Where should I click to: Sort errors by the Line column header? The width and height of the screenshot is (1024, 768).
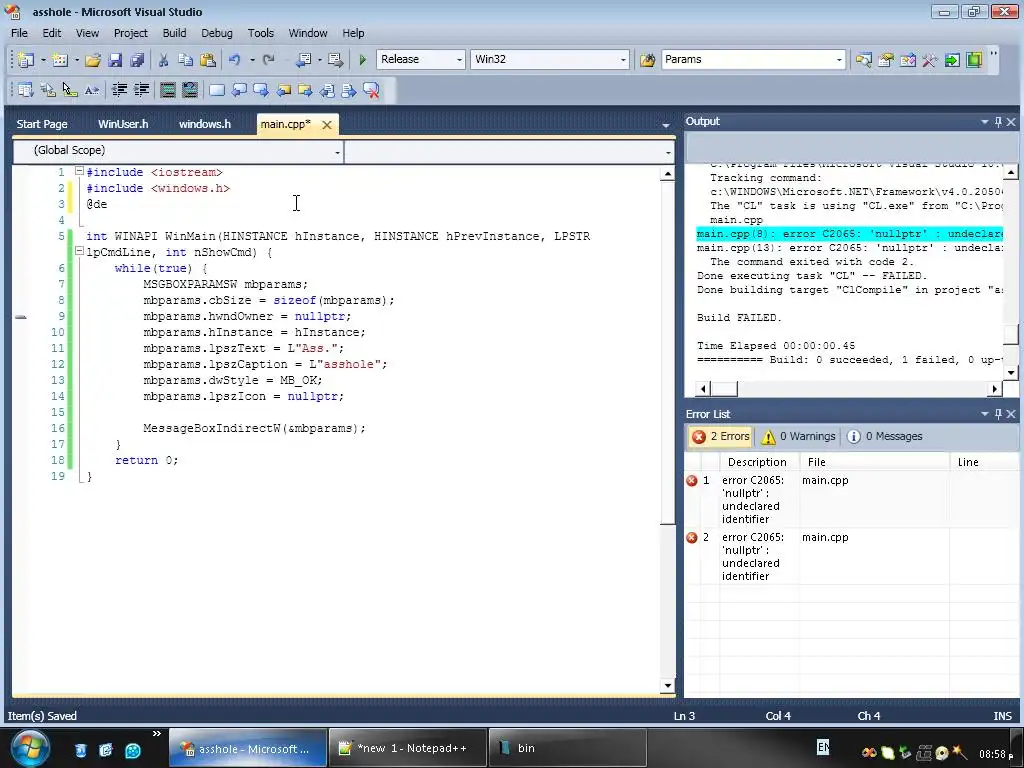(985, 462)
